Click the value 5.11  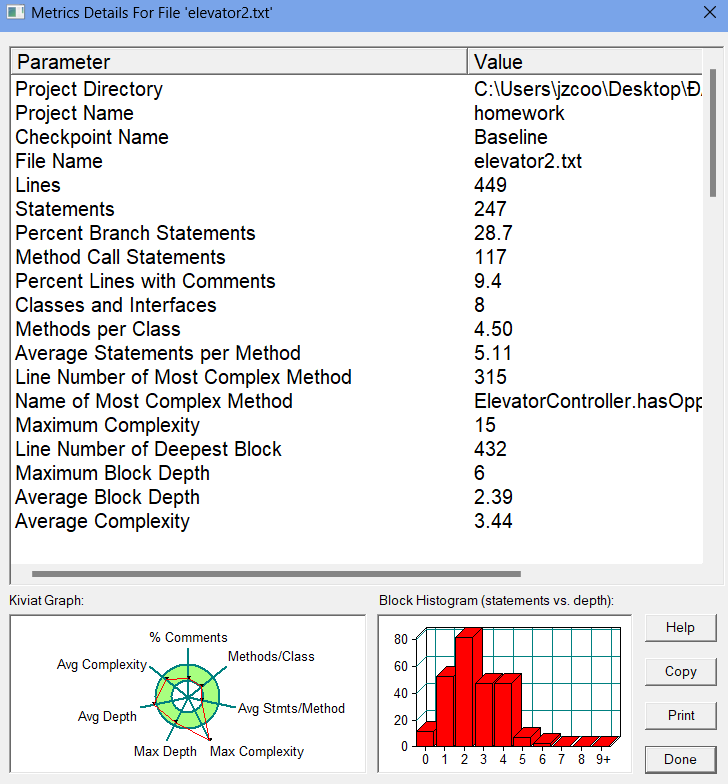tap(493, 354)
